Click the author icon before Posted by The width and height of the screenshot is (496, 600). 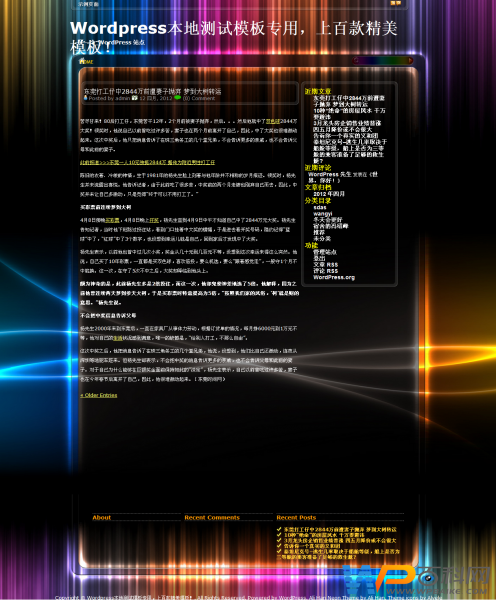86,98
